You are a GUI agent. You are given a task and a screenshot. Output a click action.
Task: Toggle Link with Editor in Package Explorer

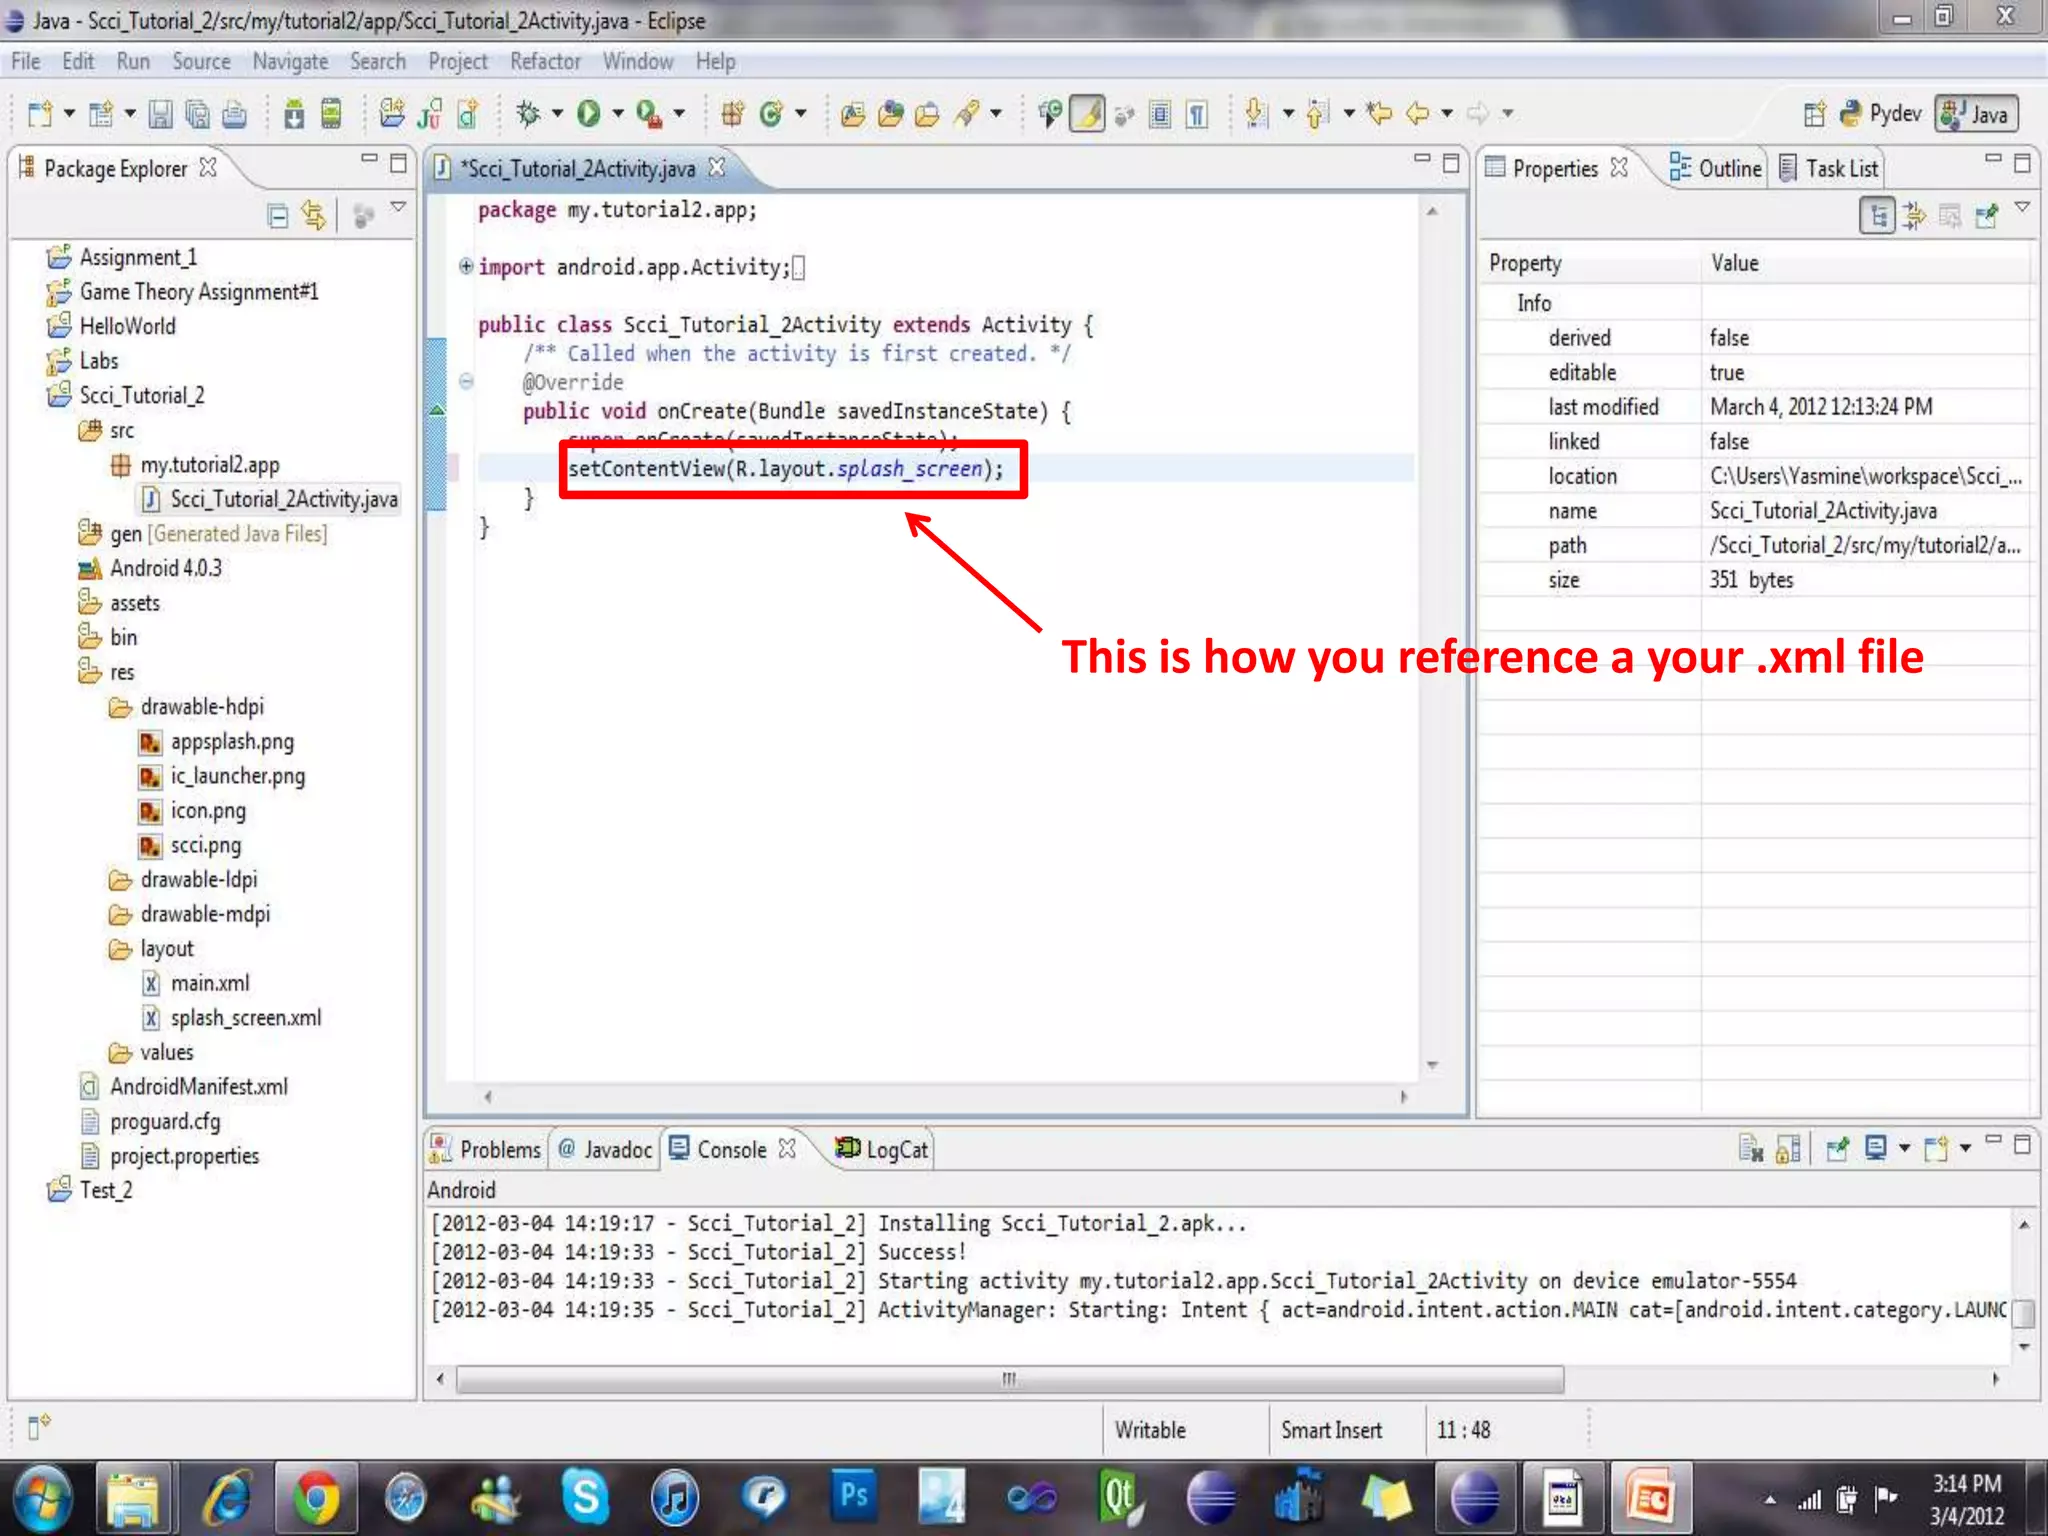point(314,215)
